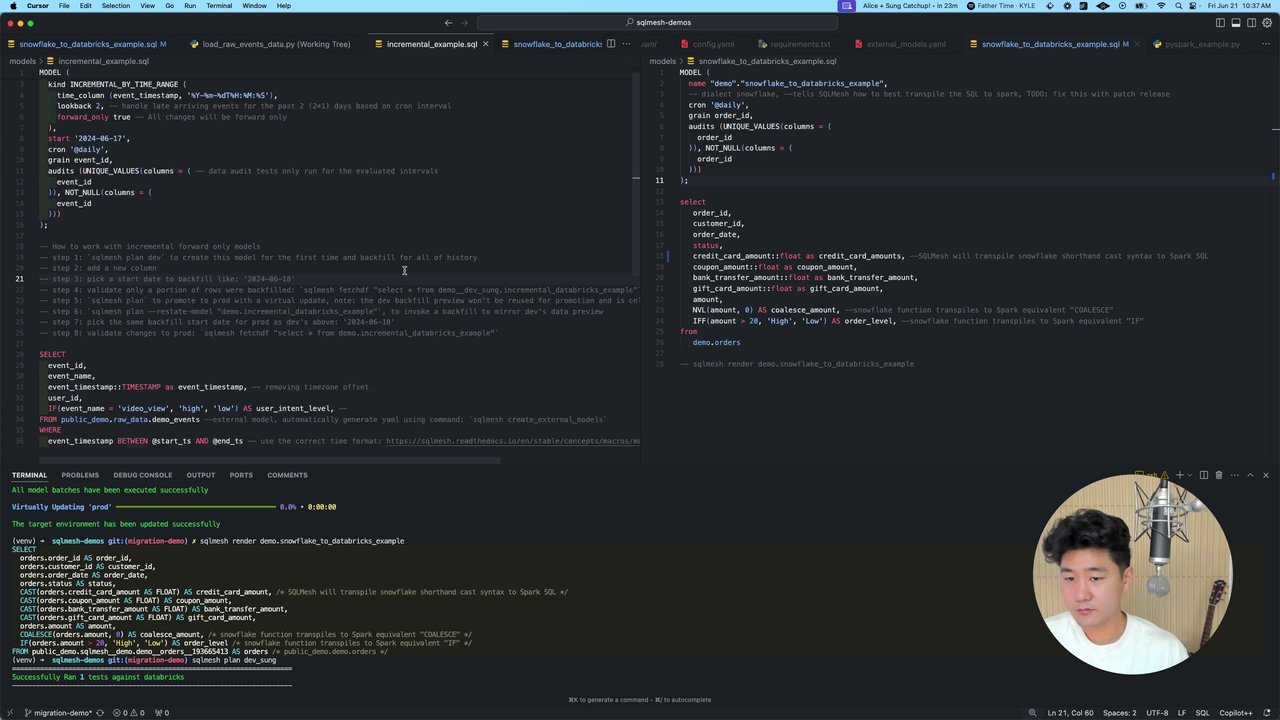Switch to load_raw_events_data.py (Working Tree) tab
Viewport: 1280px width, 720px height.
click(x=276, y=44)
